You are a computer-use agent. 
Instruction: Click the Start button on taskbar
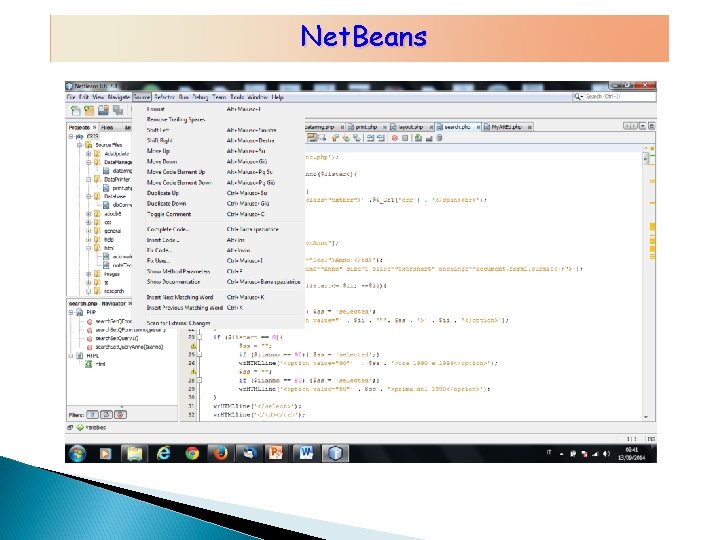(77, 454)
